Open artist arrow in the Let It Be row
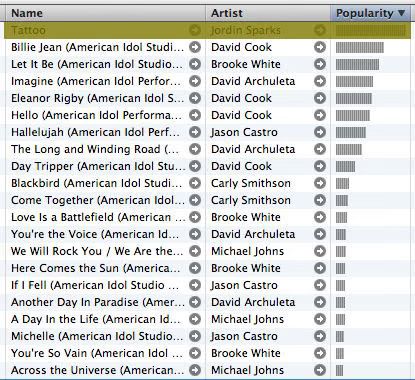415x380 pixels. coord(320,64)
